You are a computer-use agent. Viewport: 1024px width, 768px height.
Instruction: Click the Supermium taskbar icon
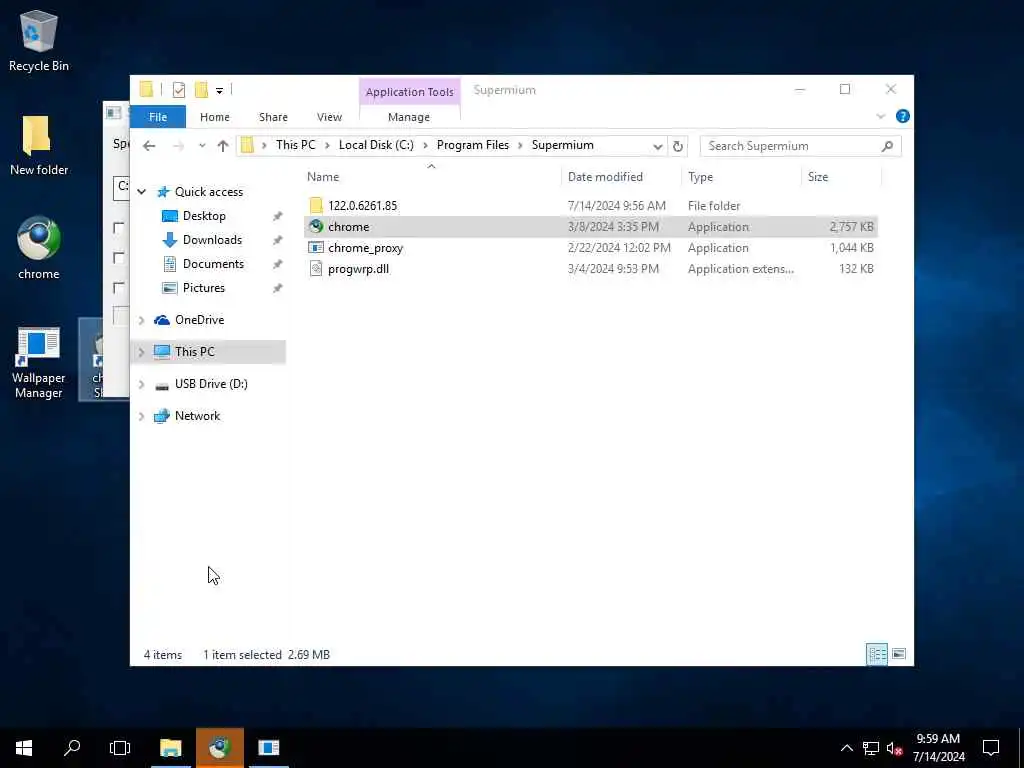(x=219, y=748)
